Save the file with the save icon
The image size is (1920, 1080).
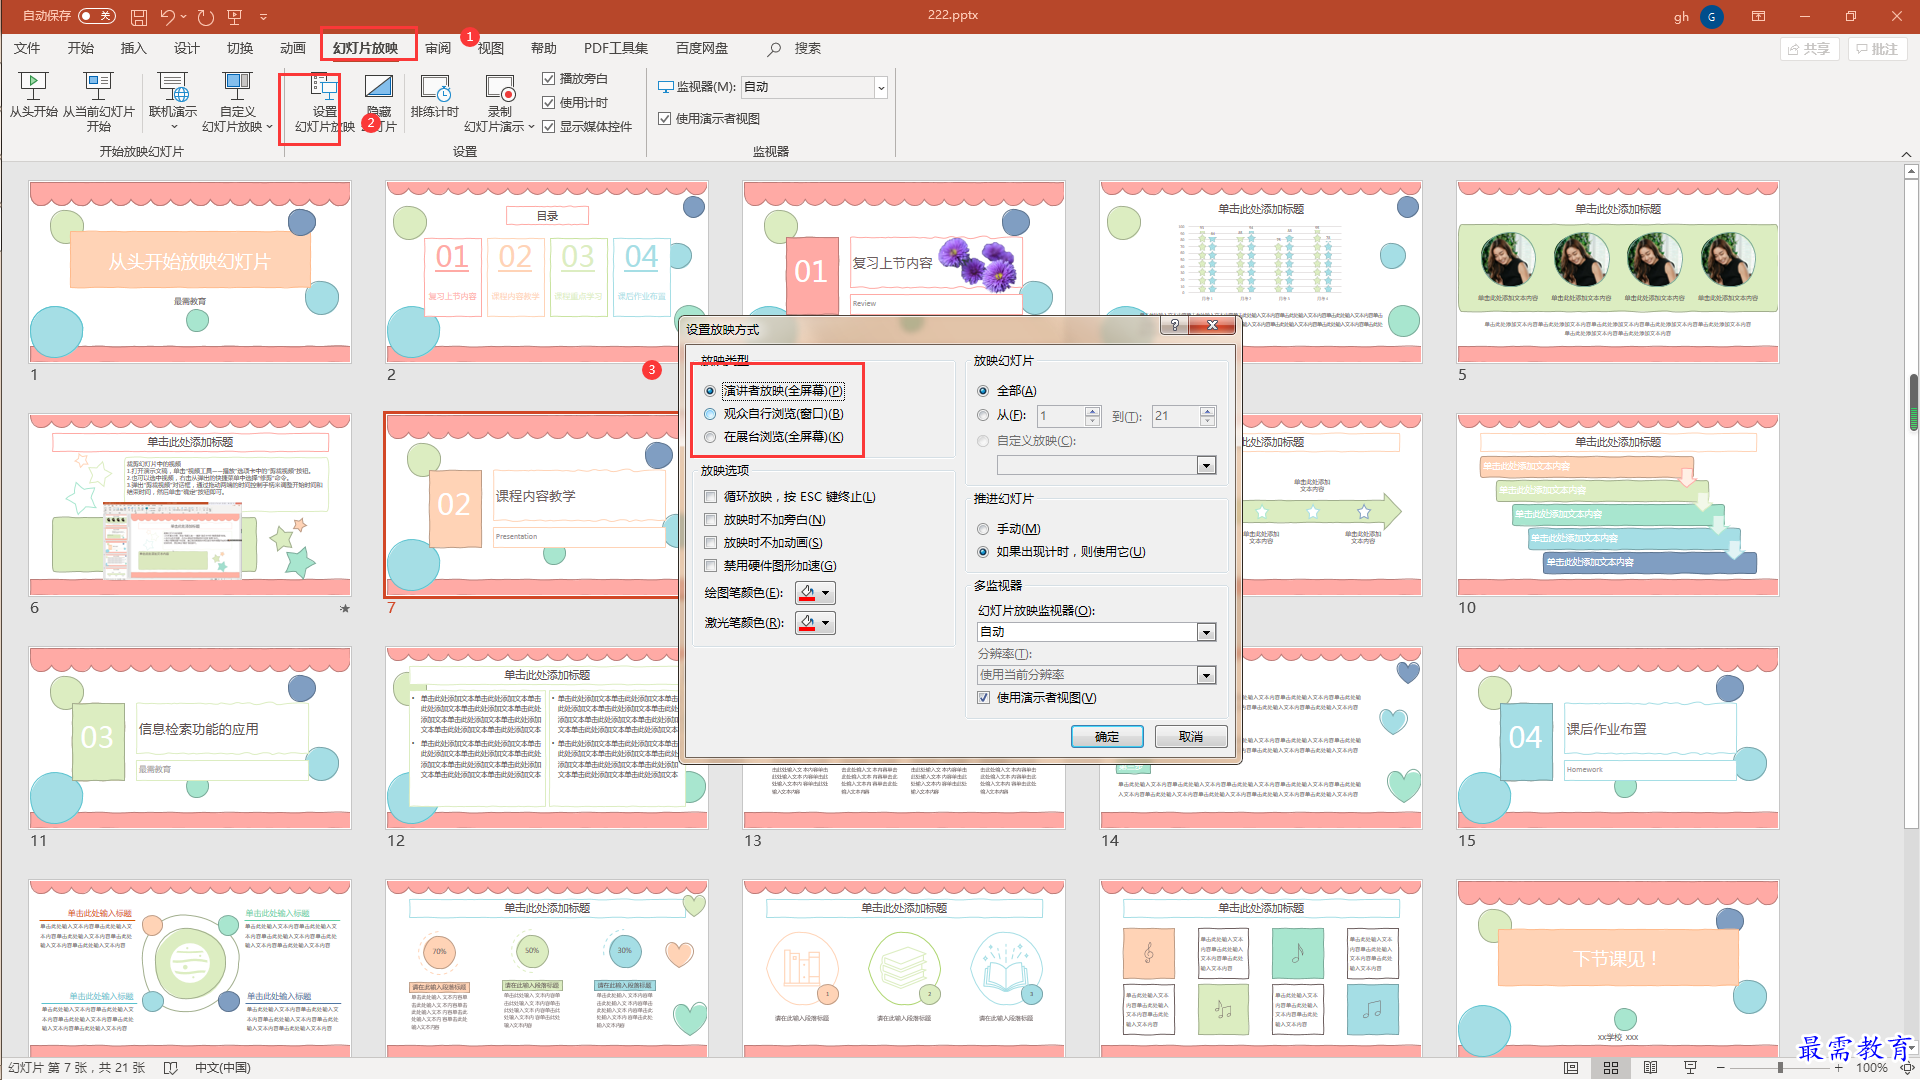tap(139, 17)
